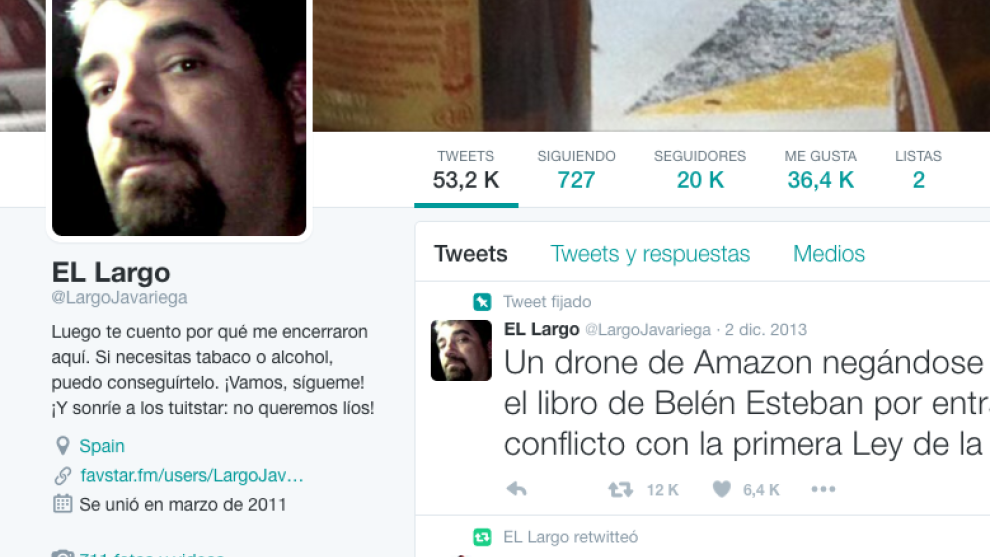Screen dimensions: 990x557
Task: Open the three-dots more options on tweet
Action: point(823,489)
